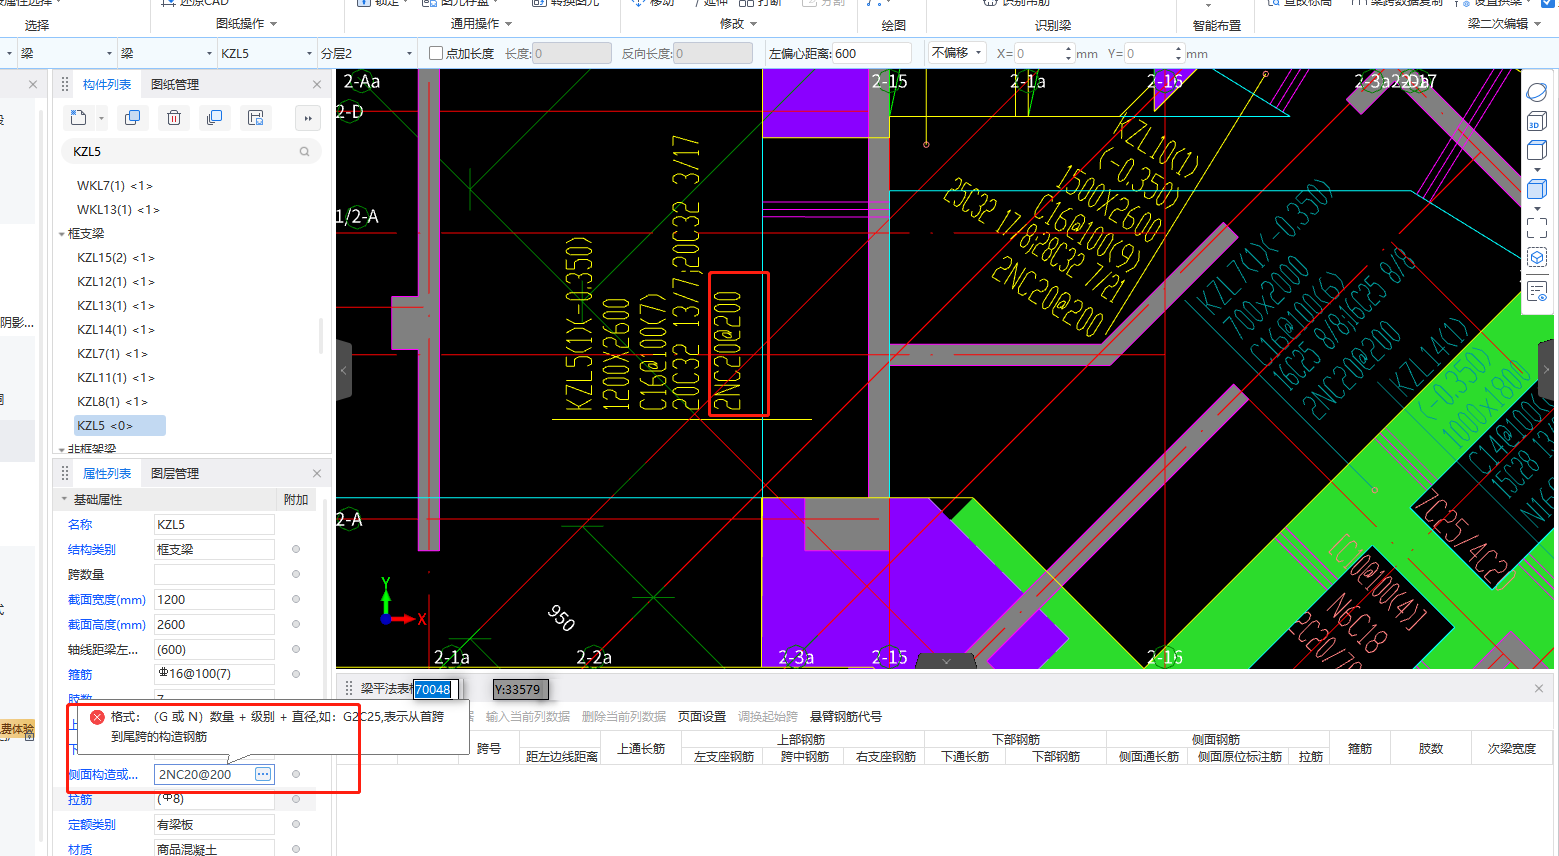Click the 截面宽度 value 1200
Image resolution: width=1559 pixels, height=856 pixels.
pos(214,599)
